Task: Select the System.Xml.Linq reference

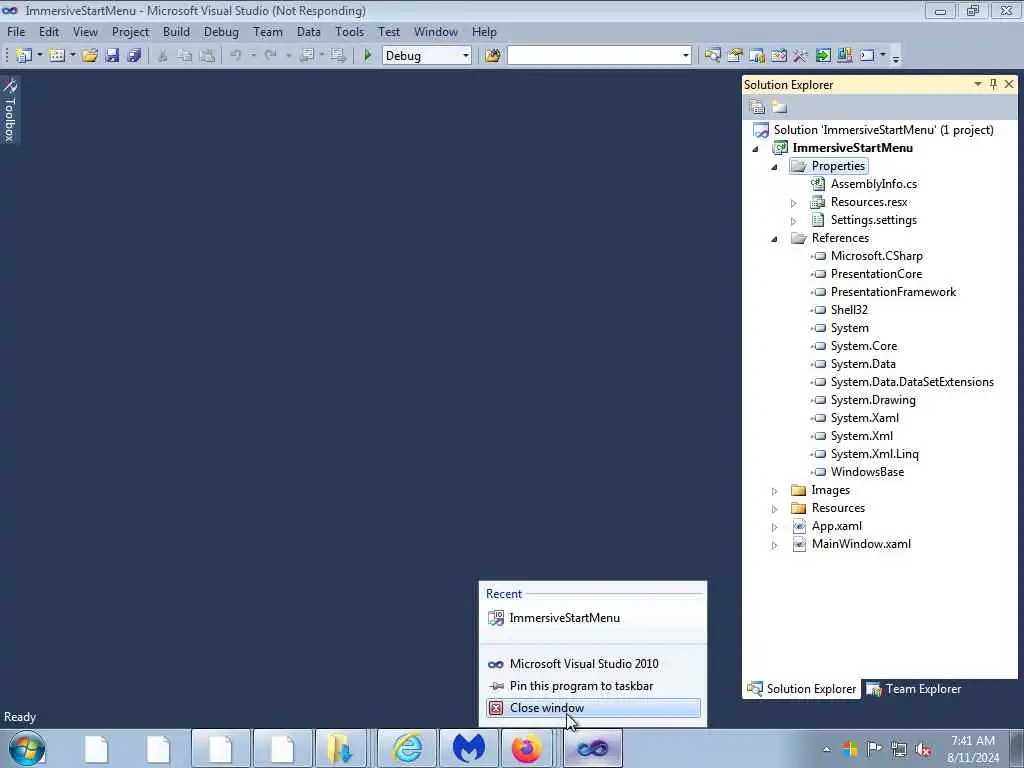Action: 874,454
